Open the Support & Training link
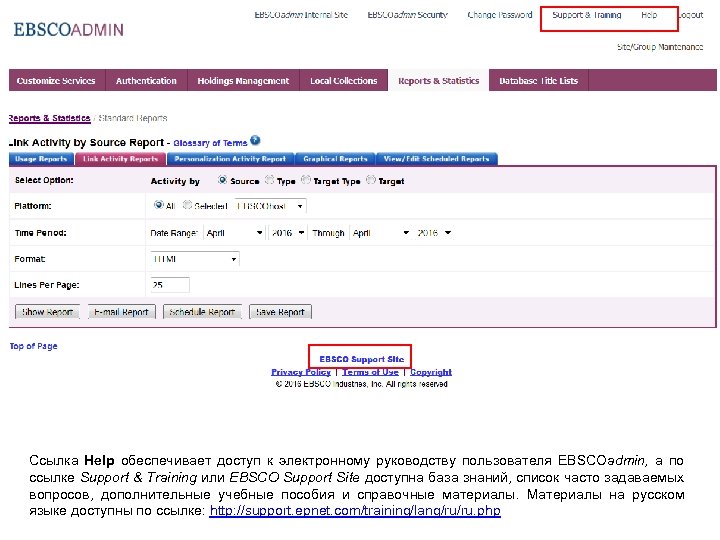 [x=586, y=15]
